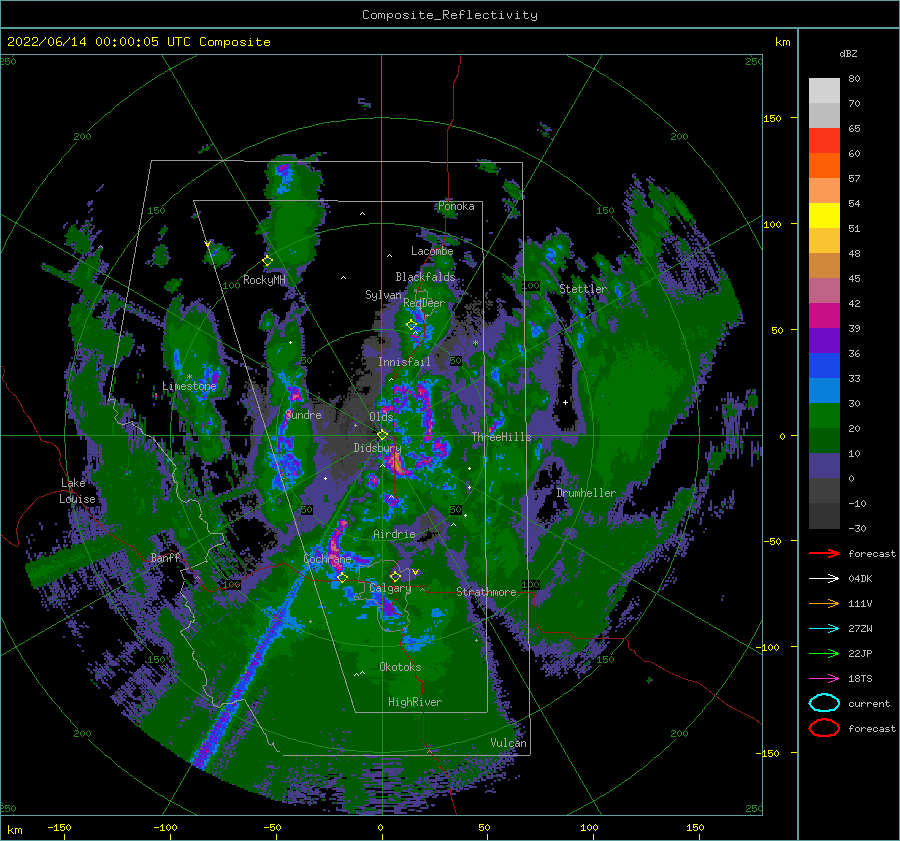This screenshot has width=900, height=841.
Task: Click the yellow diamond marker near RockyMH
Action: (x=267, y=261)
